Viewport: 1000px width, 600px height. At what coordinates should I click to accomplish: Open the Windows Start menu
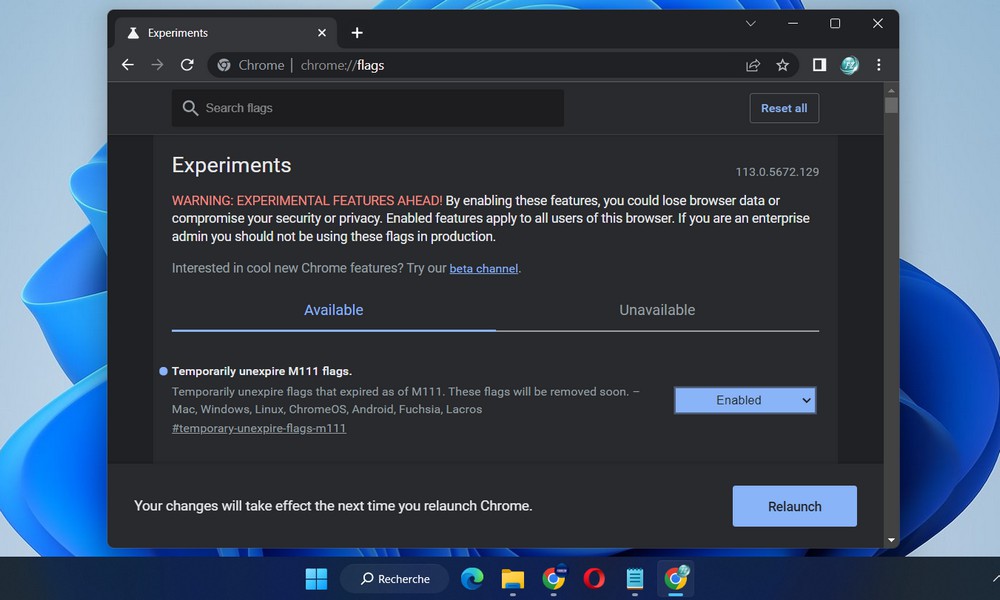pyautogui.click(x=316, y=579)
